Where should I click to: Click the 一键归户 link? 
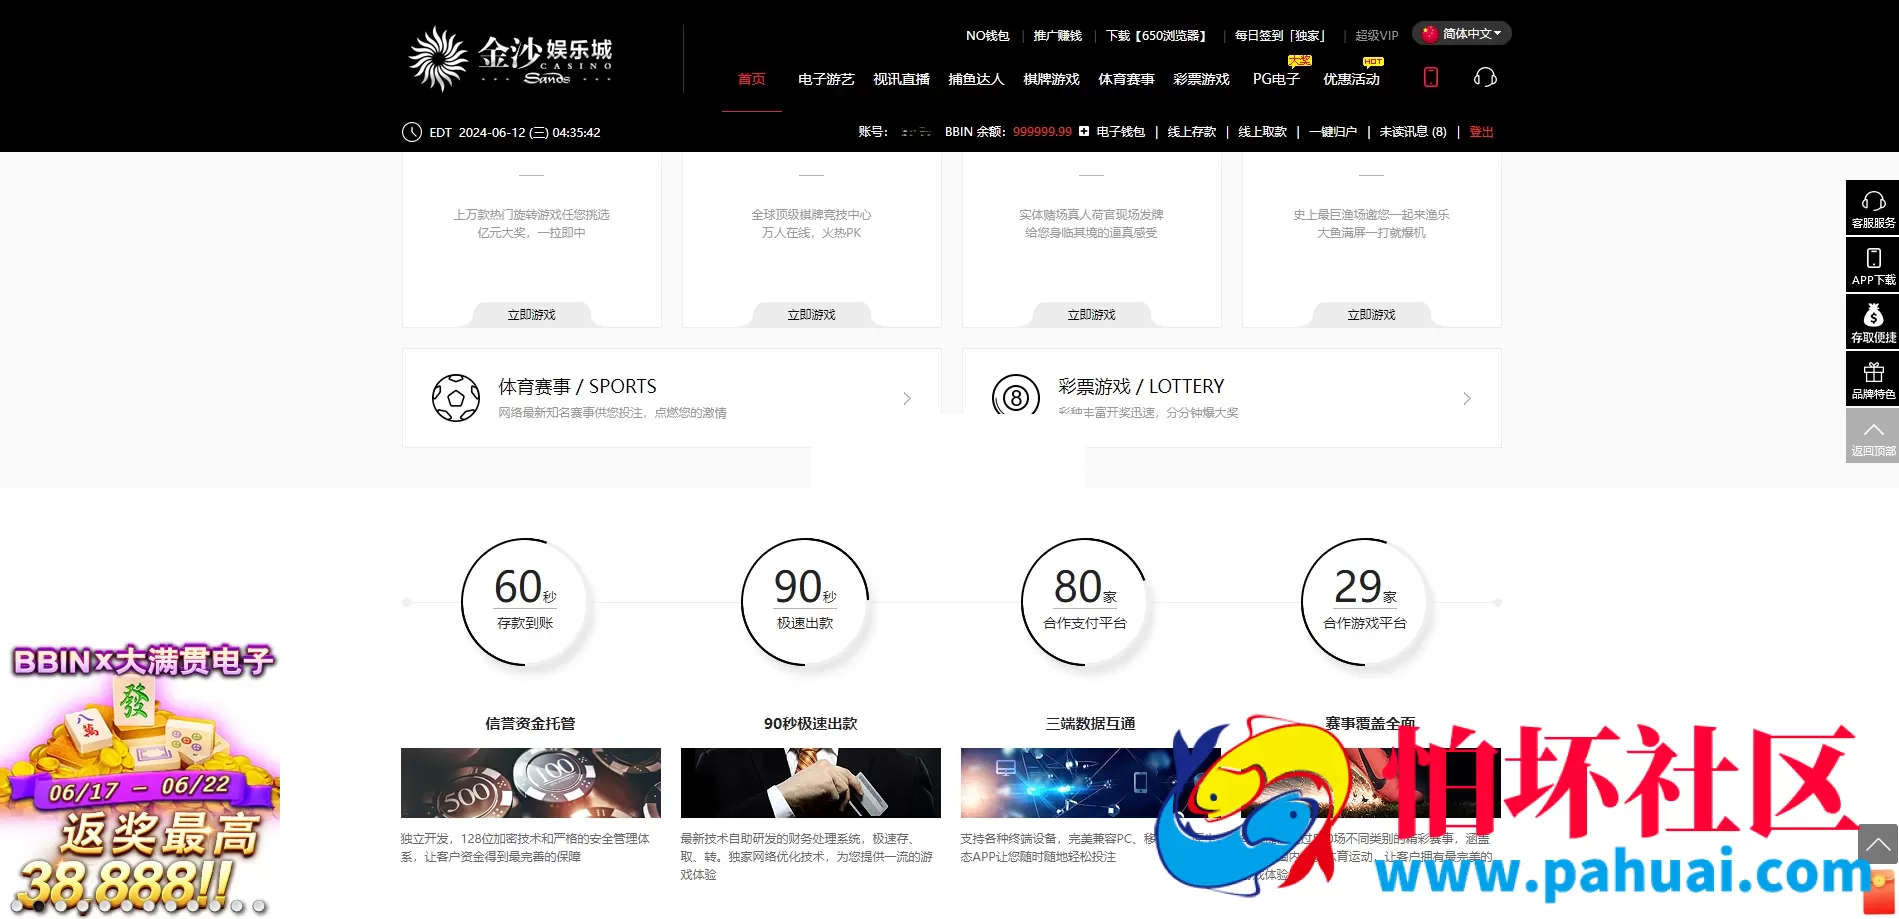[x=1333, y=132]
